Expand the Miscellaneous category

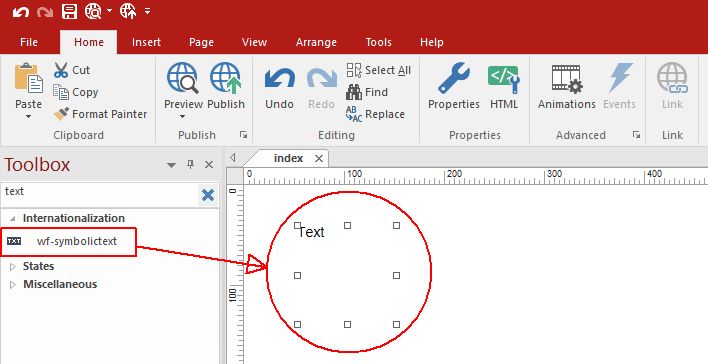[13, 285]
